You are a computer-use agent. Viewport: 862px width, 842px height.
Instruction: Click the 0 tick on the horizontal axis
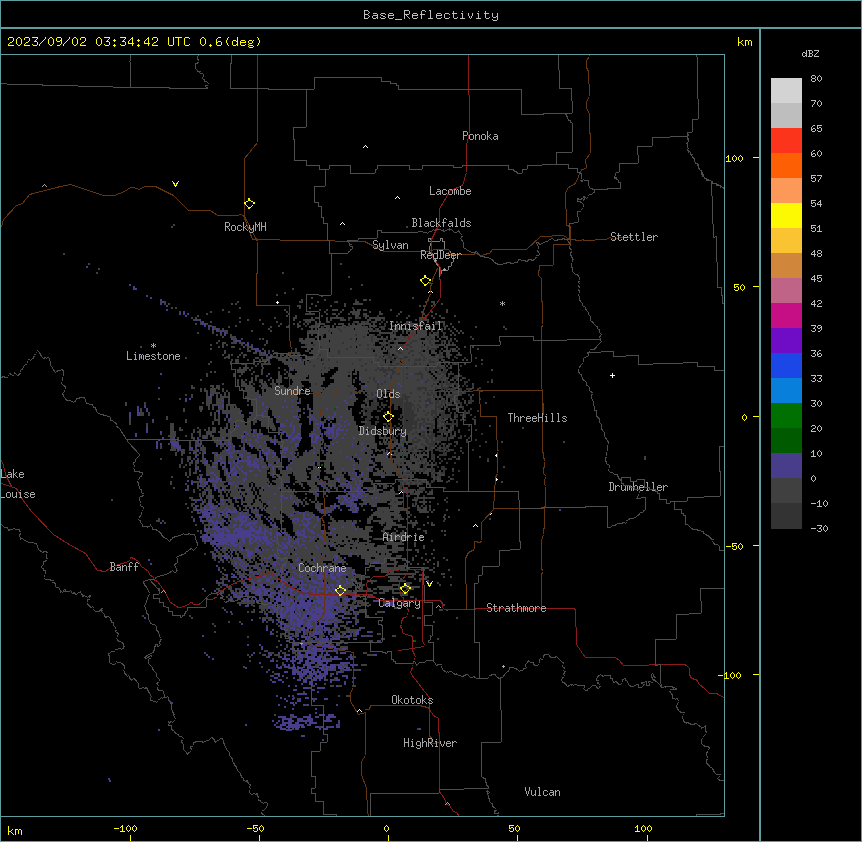coord(386,828)
